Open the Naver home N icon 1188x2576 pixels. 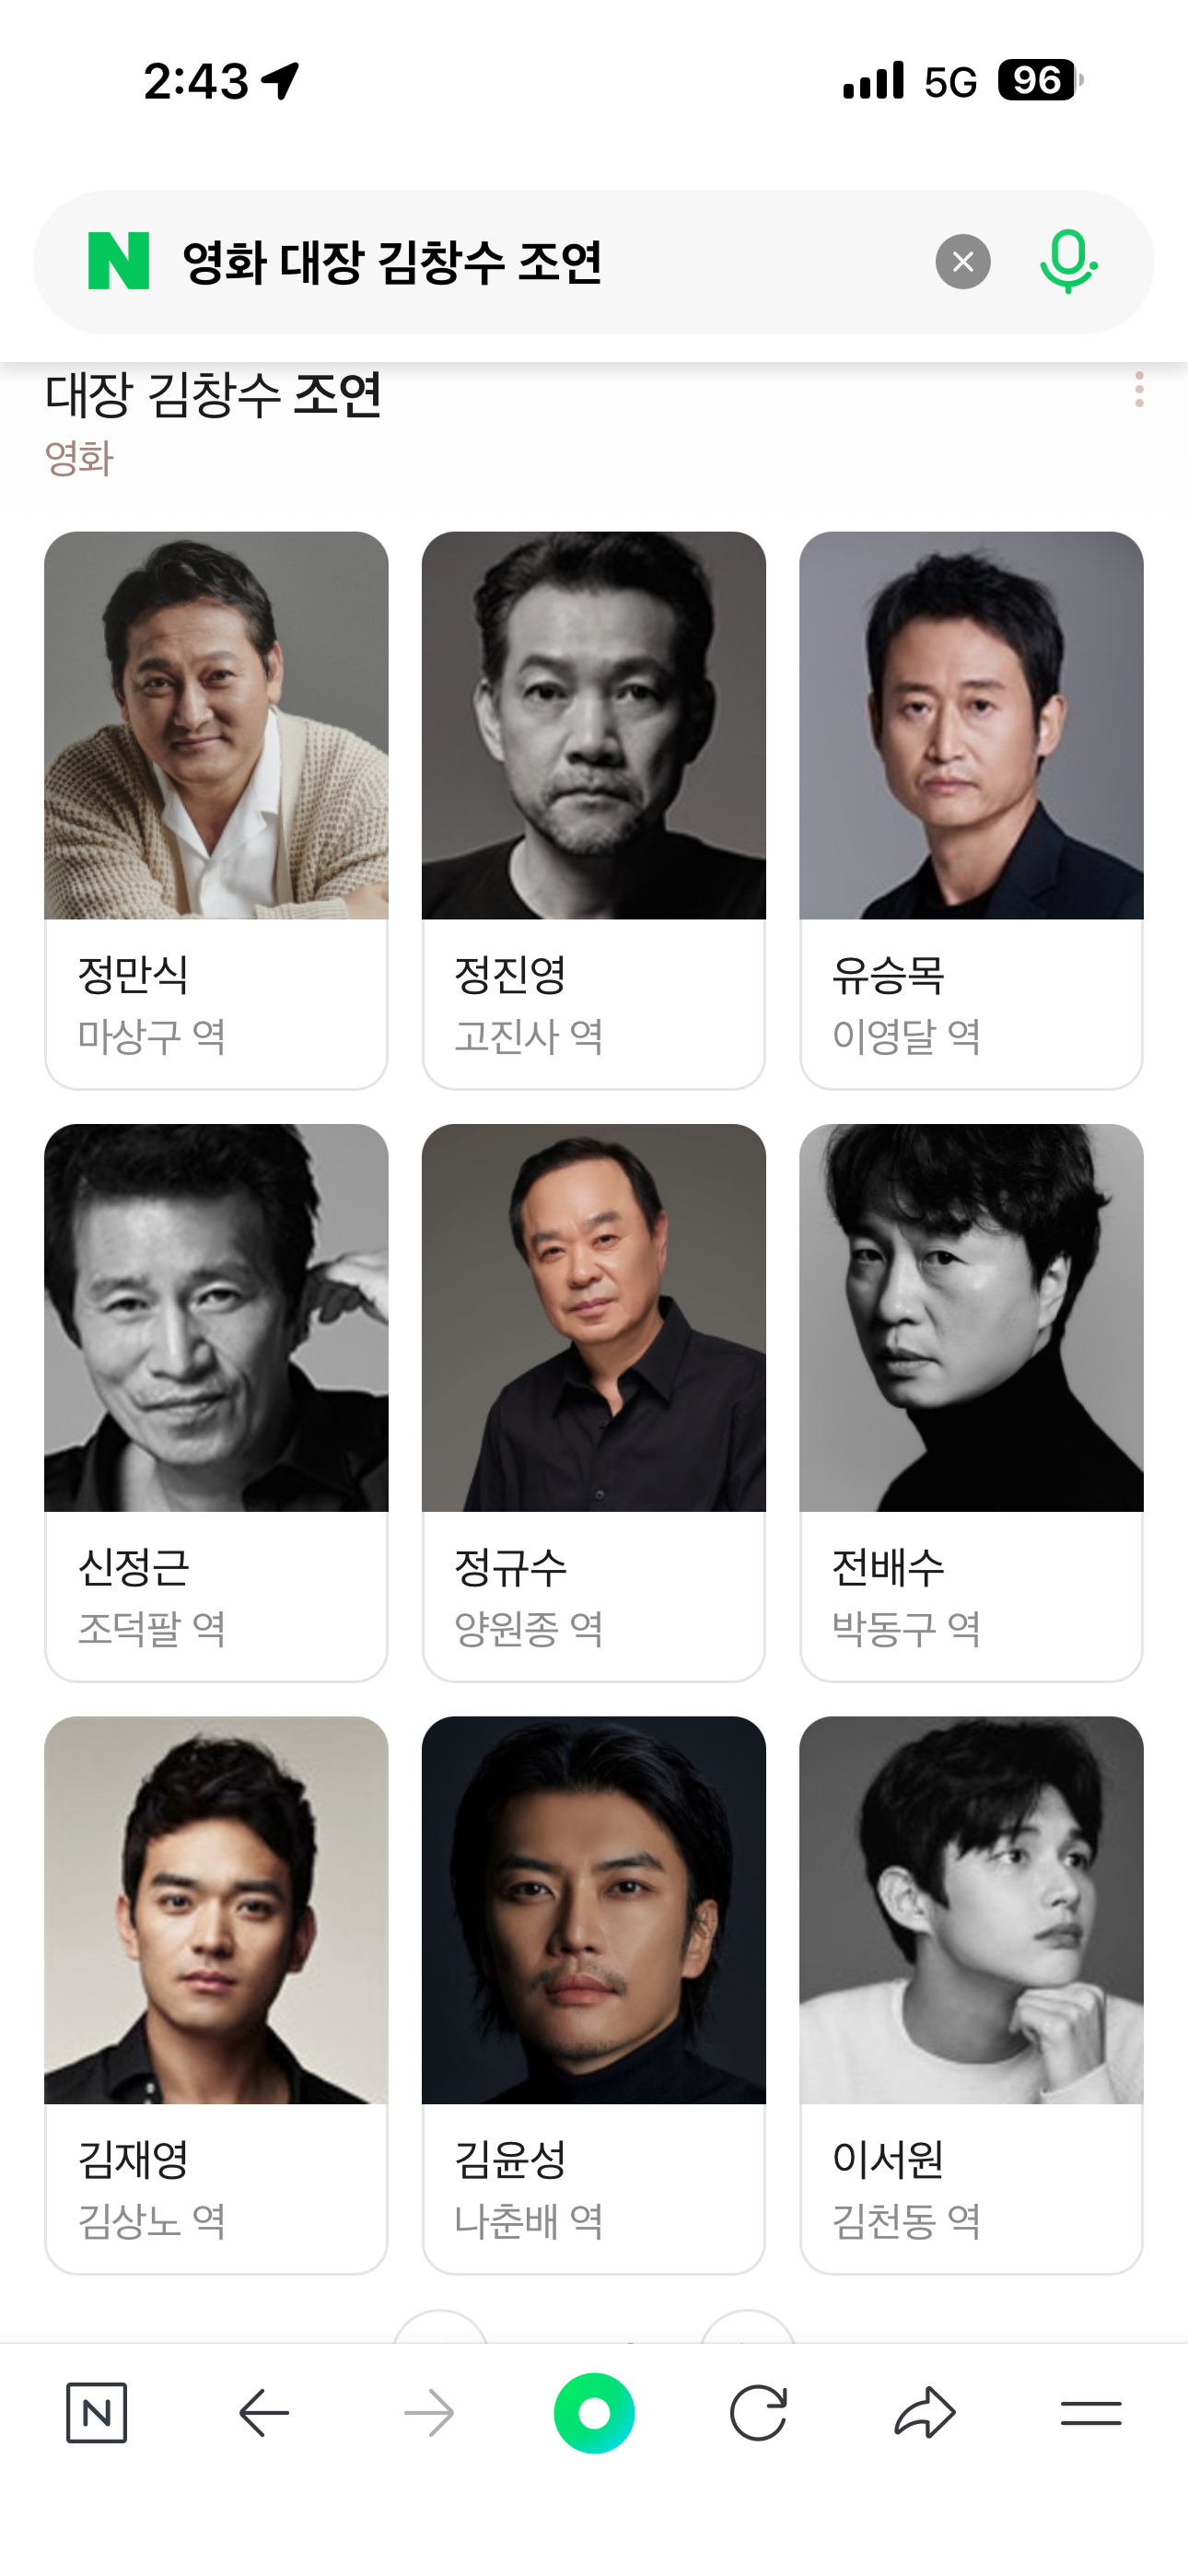tap(97, 2413)
